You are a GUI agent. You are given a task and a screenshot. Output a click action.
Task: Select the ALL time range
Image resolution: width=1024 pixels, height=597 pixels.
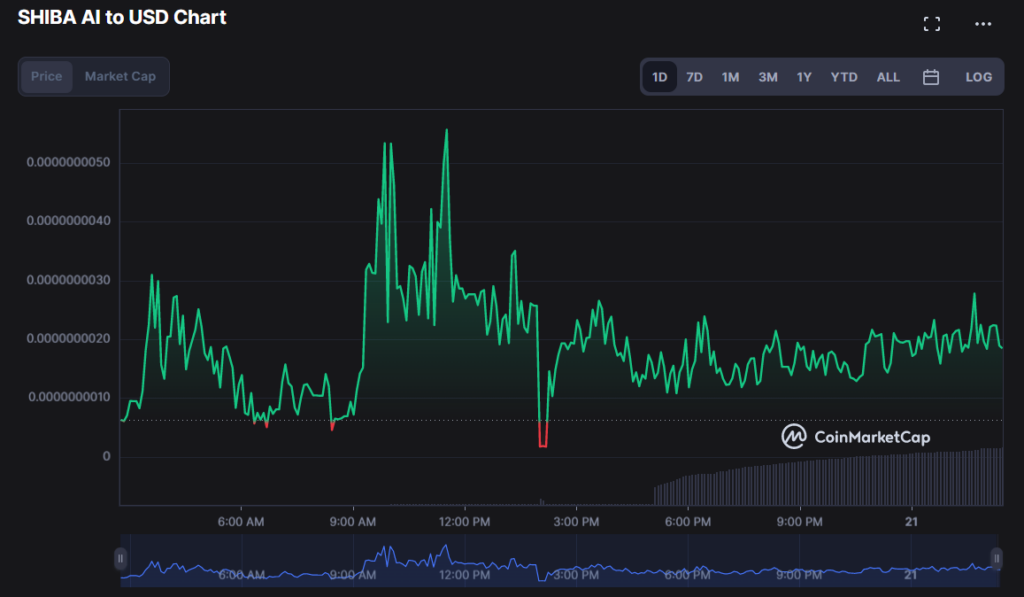click(x=888, y=76)
